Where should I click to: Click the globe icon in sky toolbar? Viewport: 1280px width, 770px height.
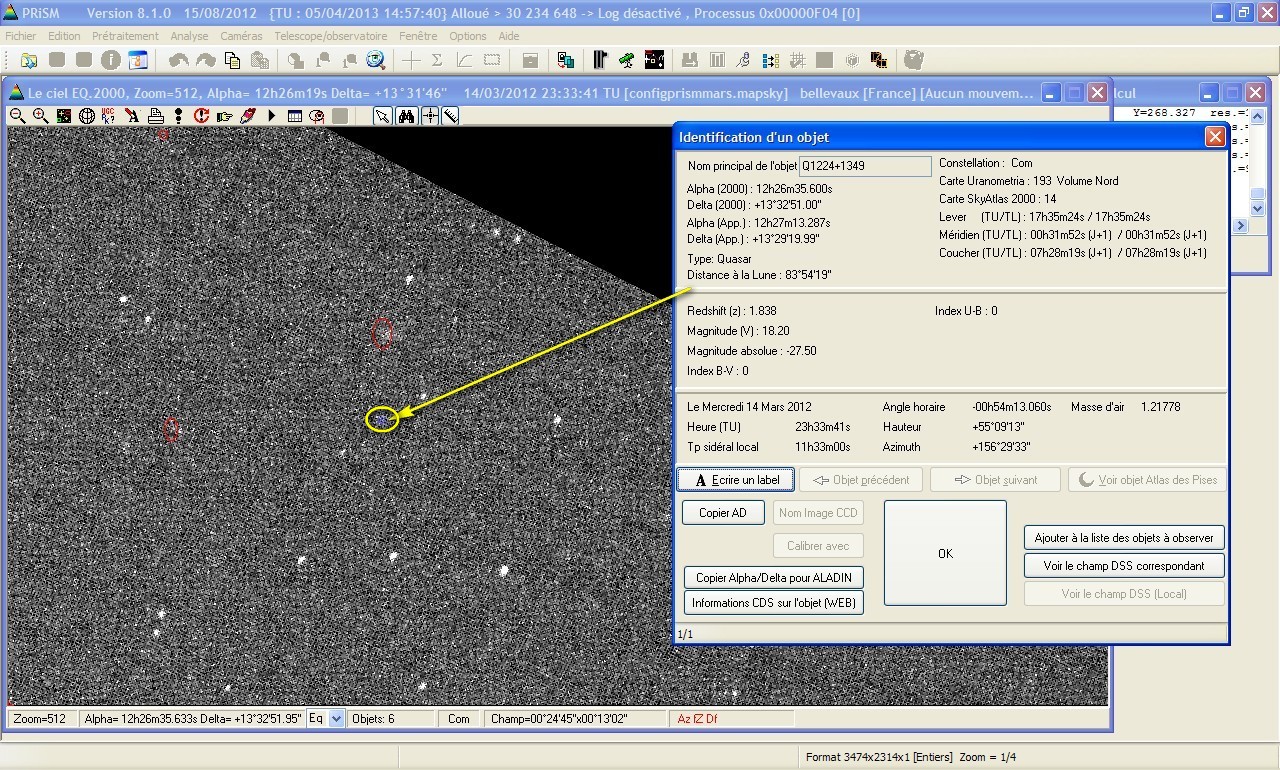[87, 116]
